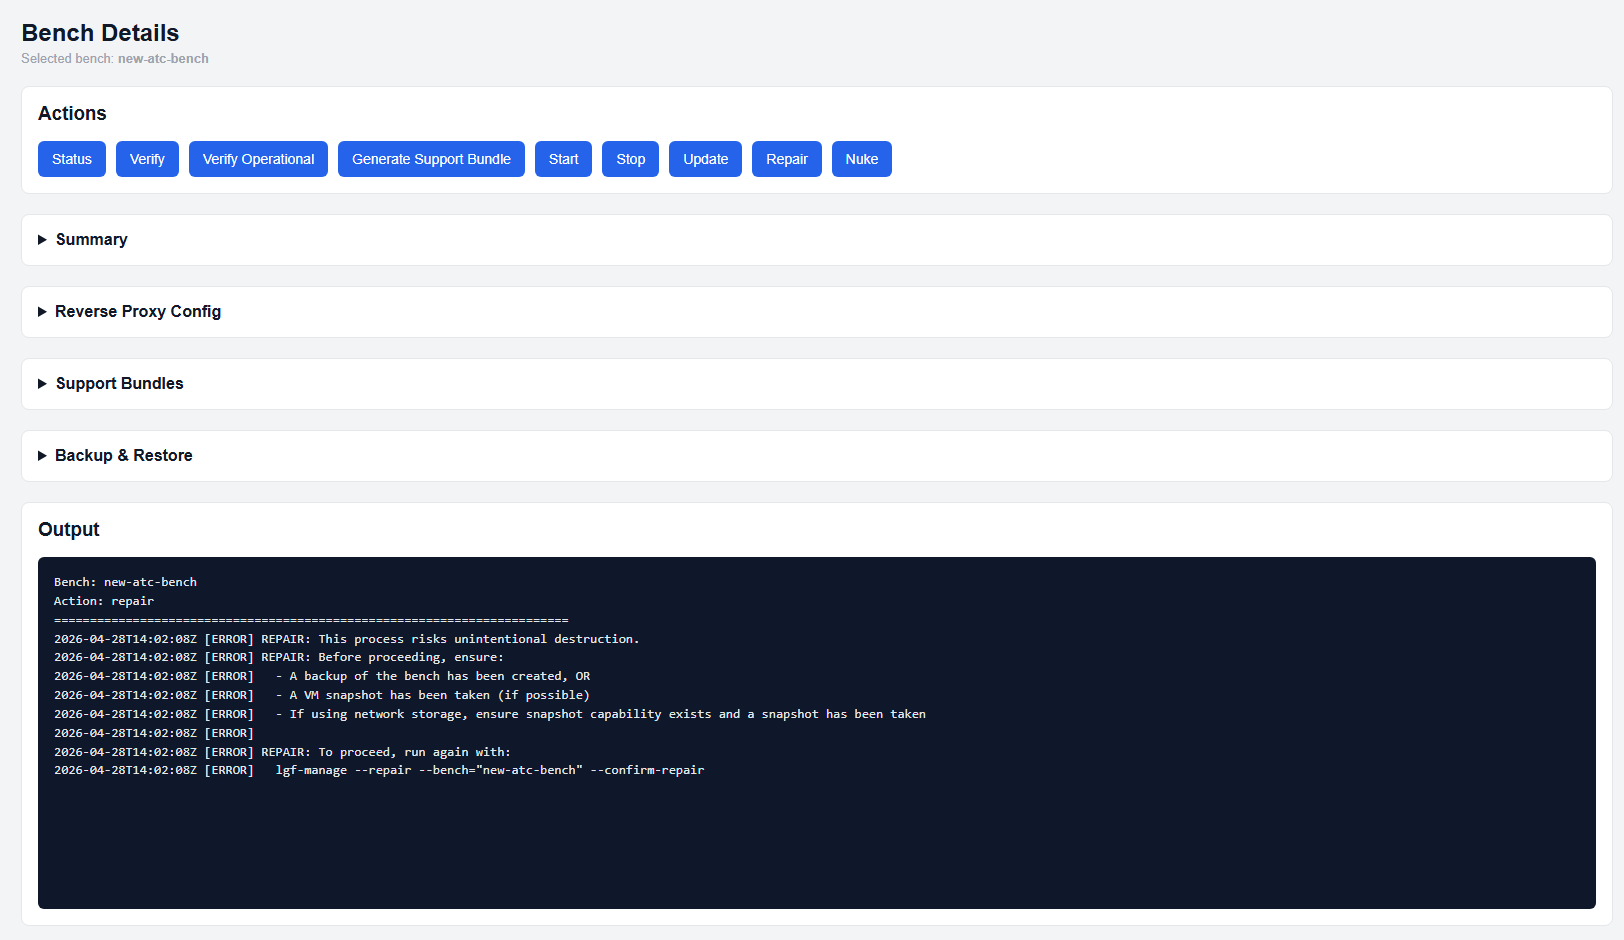Generate a Support Bundle
The height and width of the screenshot is (940, 1624).
coord(431,159)
